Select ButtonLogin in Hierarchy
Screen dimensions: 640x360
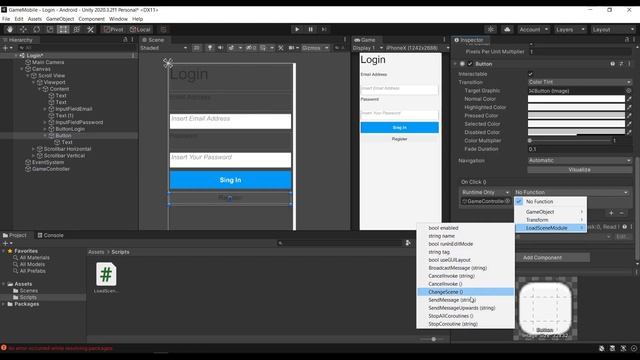(x=70, y=129)
